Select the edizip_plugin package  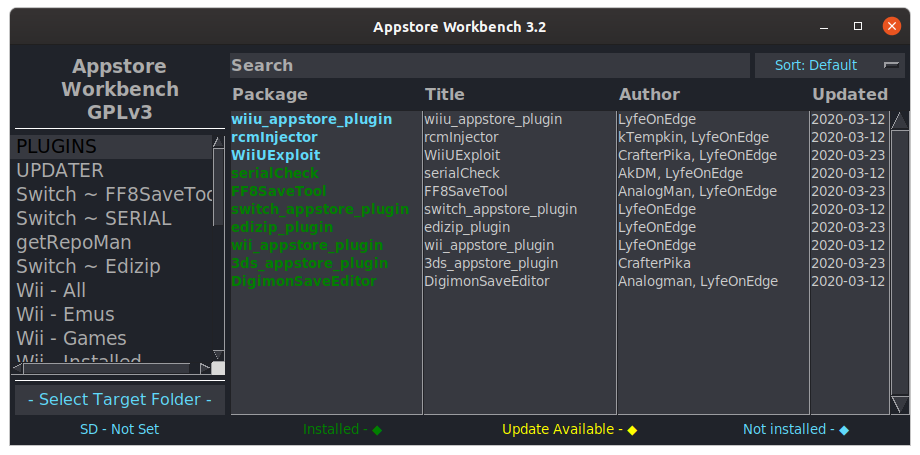click(x=282, y=227)
